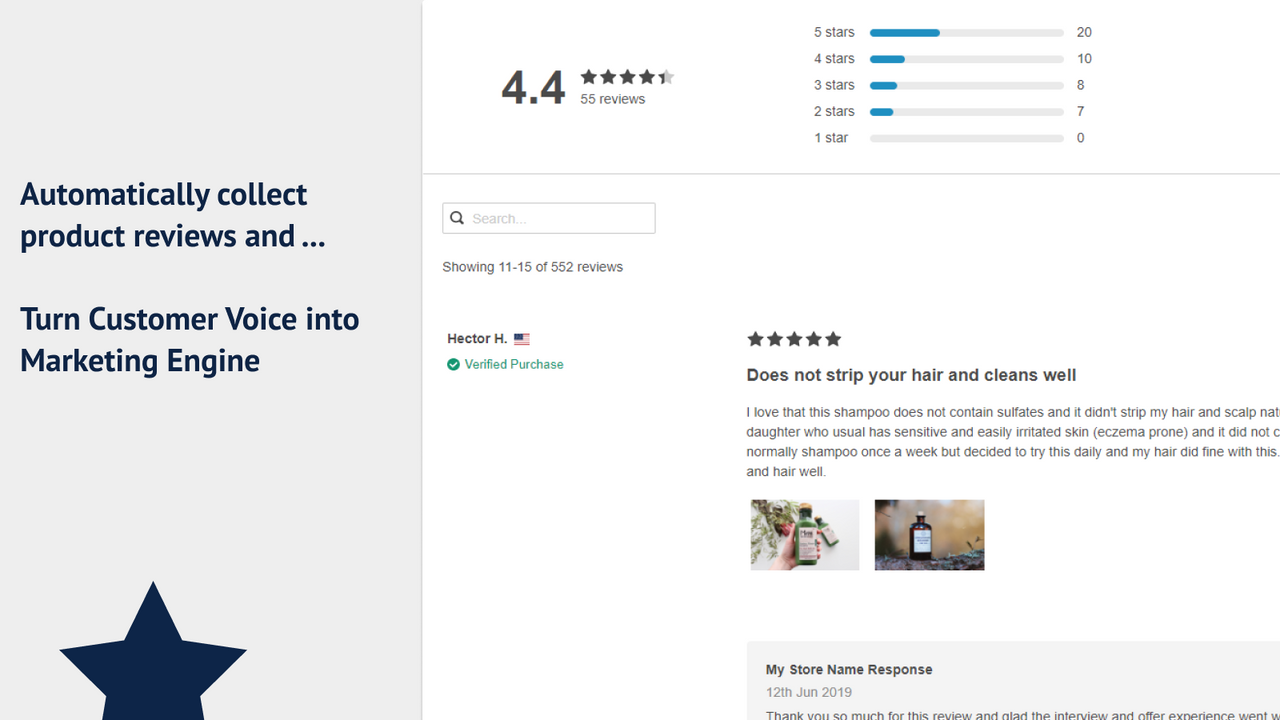1280x720 pixels.
Task: Click the '1 star' label
Action: (x=831, y=138)
